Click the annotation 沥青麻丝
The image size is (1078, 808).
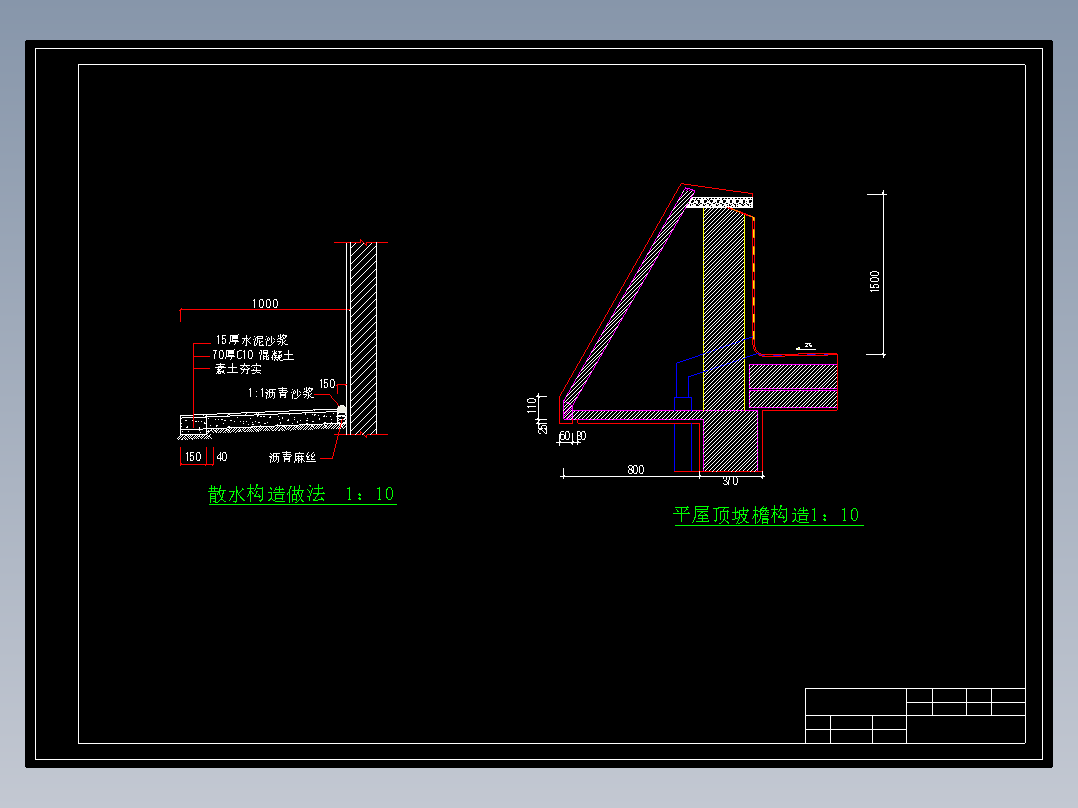(x=294, y=455)
